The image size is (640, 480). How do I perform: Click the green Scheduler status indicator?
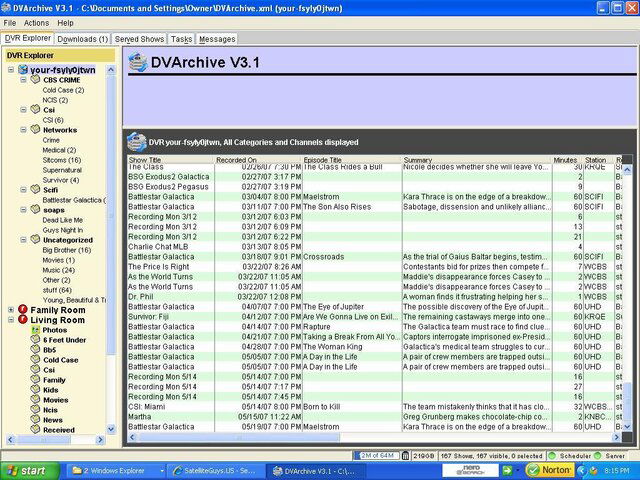click(x=553, y=456)
